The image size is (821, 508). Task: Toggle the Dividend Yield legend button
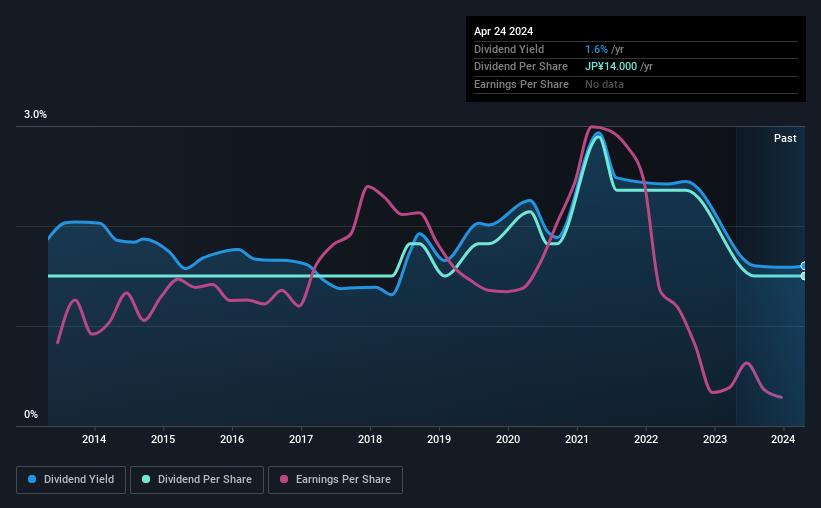pyautogui.click(x=71, y=480)
